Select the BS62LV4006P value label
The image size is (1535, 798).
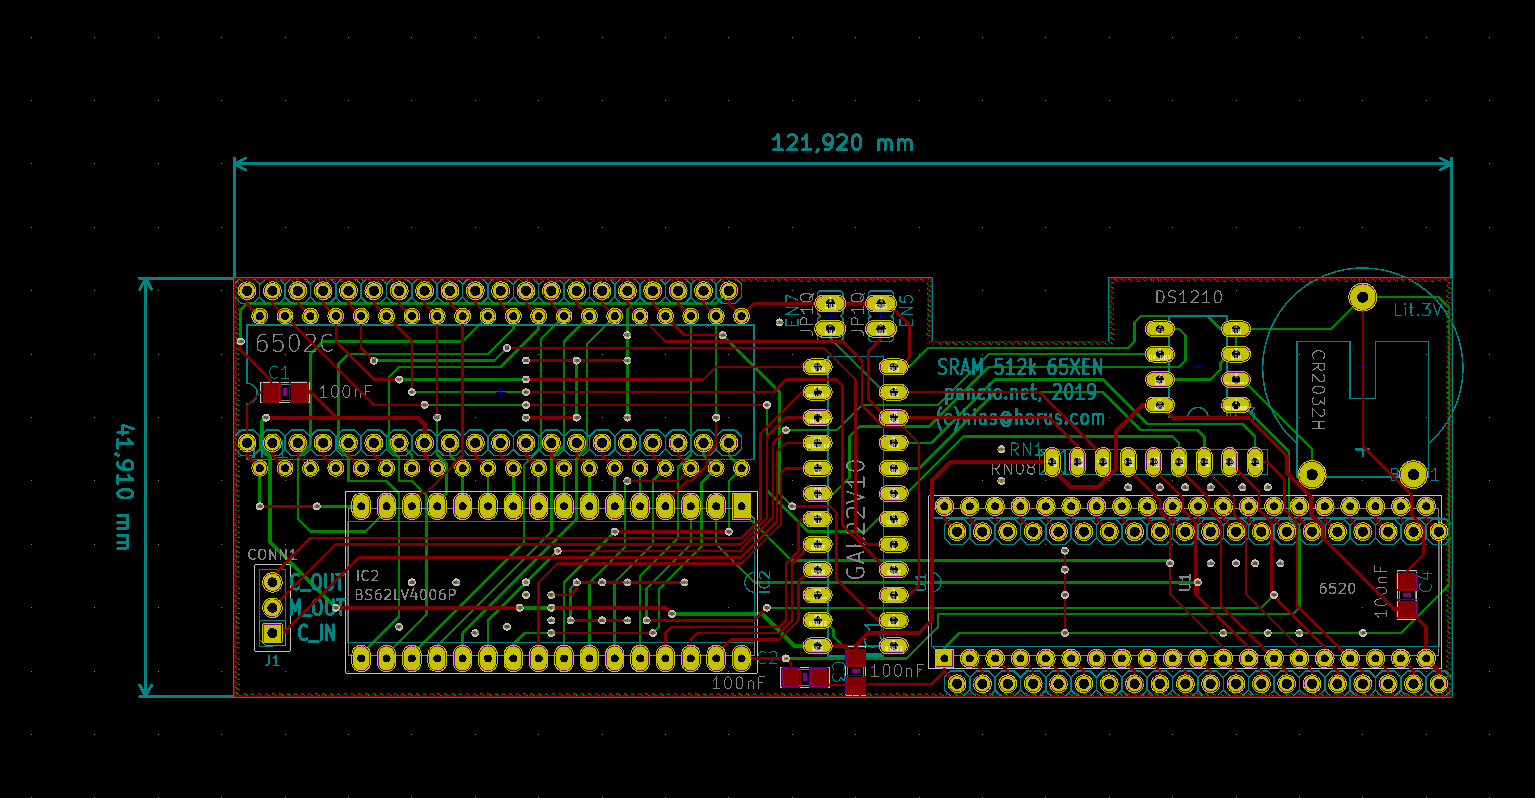pyautogui.click(x=405, y=595)
